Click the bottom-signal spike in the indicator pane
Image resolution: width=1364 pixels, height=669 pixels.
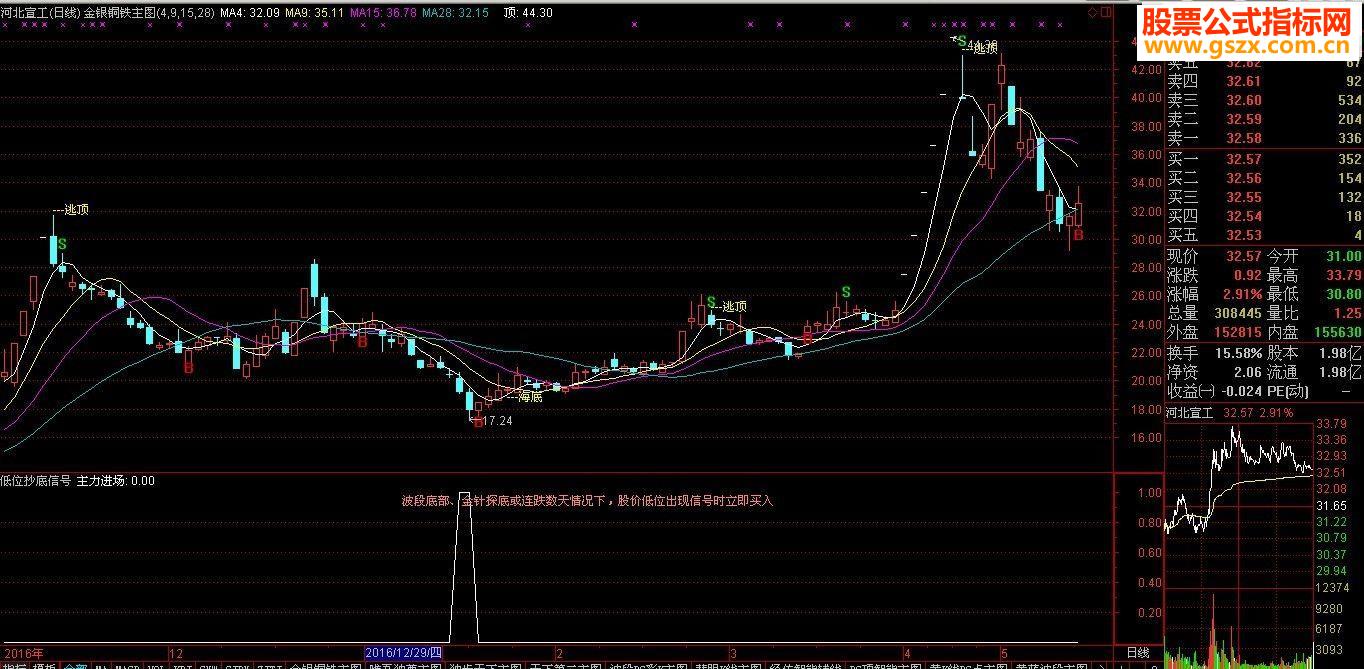pyautogui.click(x=464, y=565)
